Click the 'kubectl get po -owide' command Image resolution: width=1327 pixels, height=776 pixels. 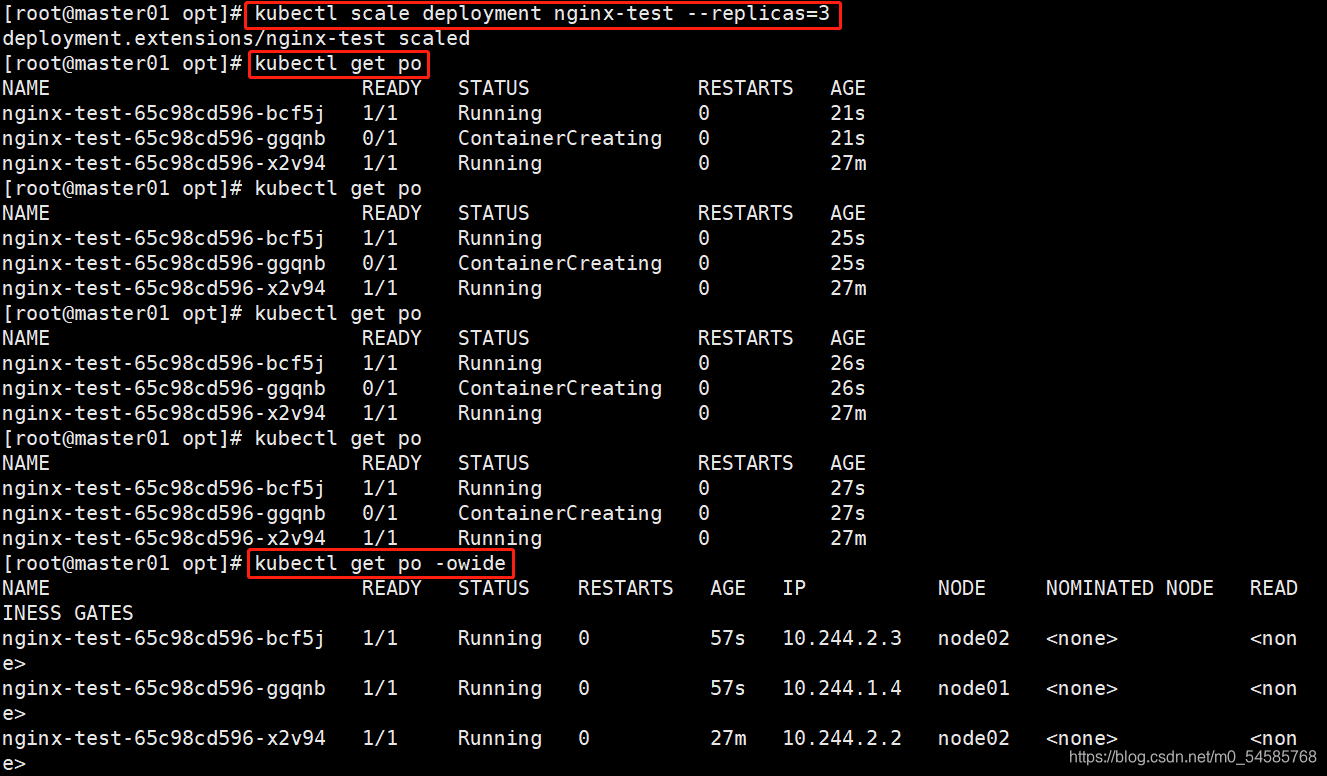point(380,564)
